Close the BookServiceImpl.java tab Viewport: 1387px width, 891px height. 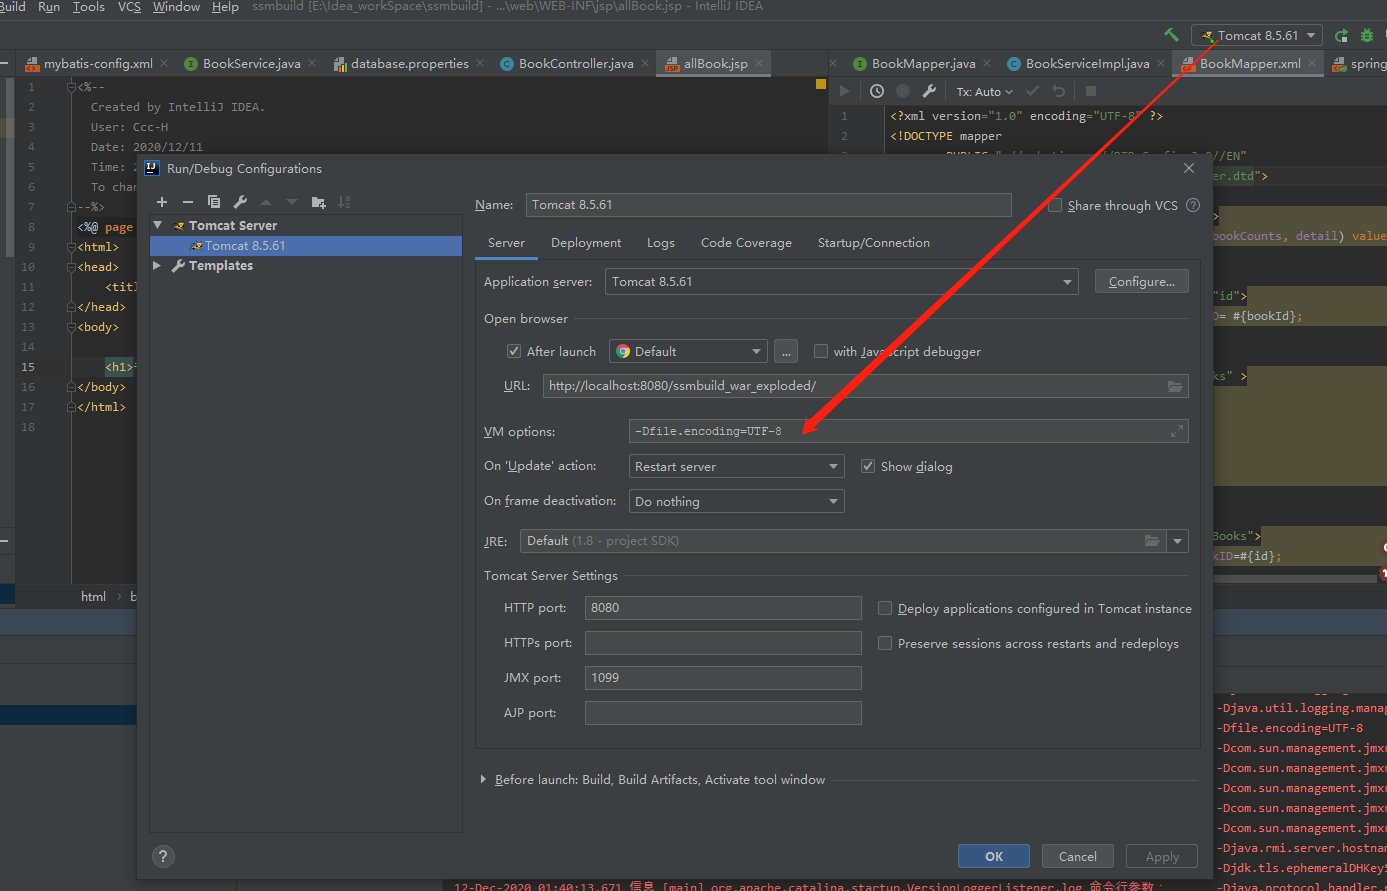tap(1162, 63)
